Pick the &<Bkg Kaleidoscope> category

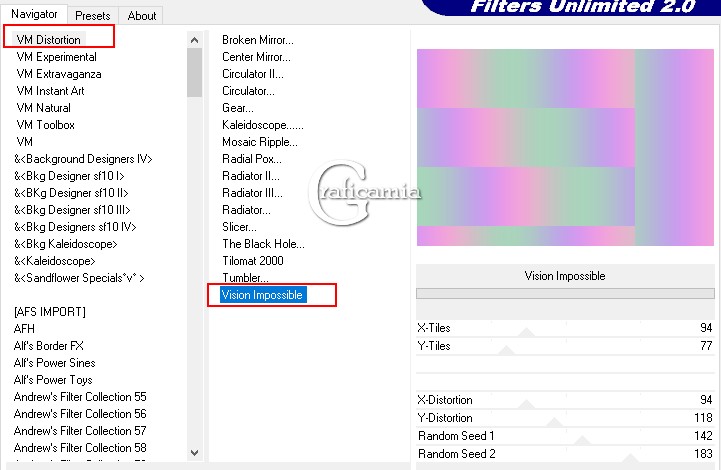(x=65, y=244)
